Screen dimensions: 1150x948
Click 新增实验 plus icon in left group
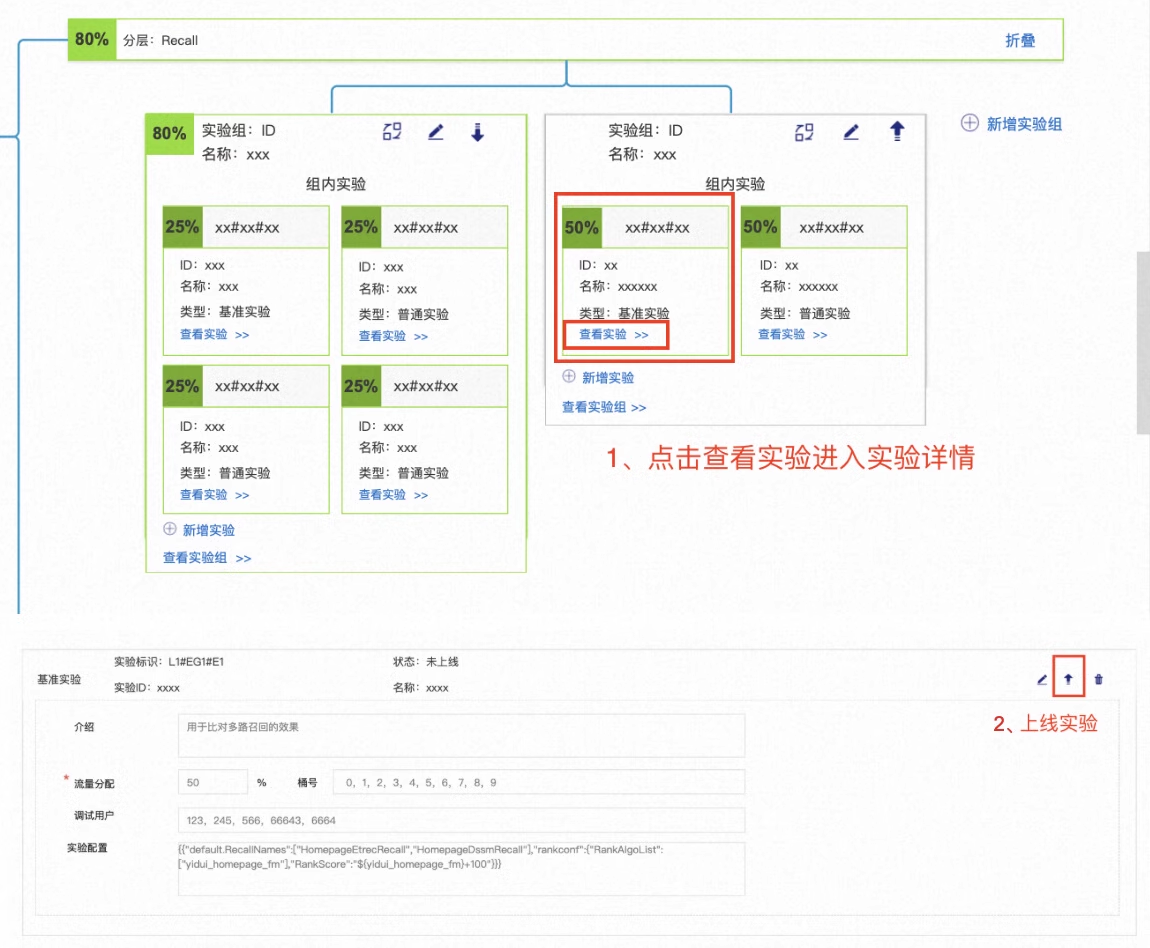point(169,529)
